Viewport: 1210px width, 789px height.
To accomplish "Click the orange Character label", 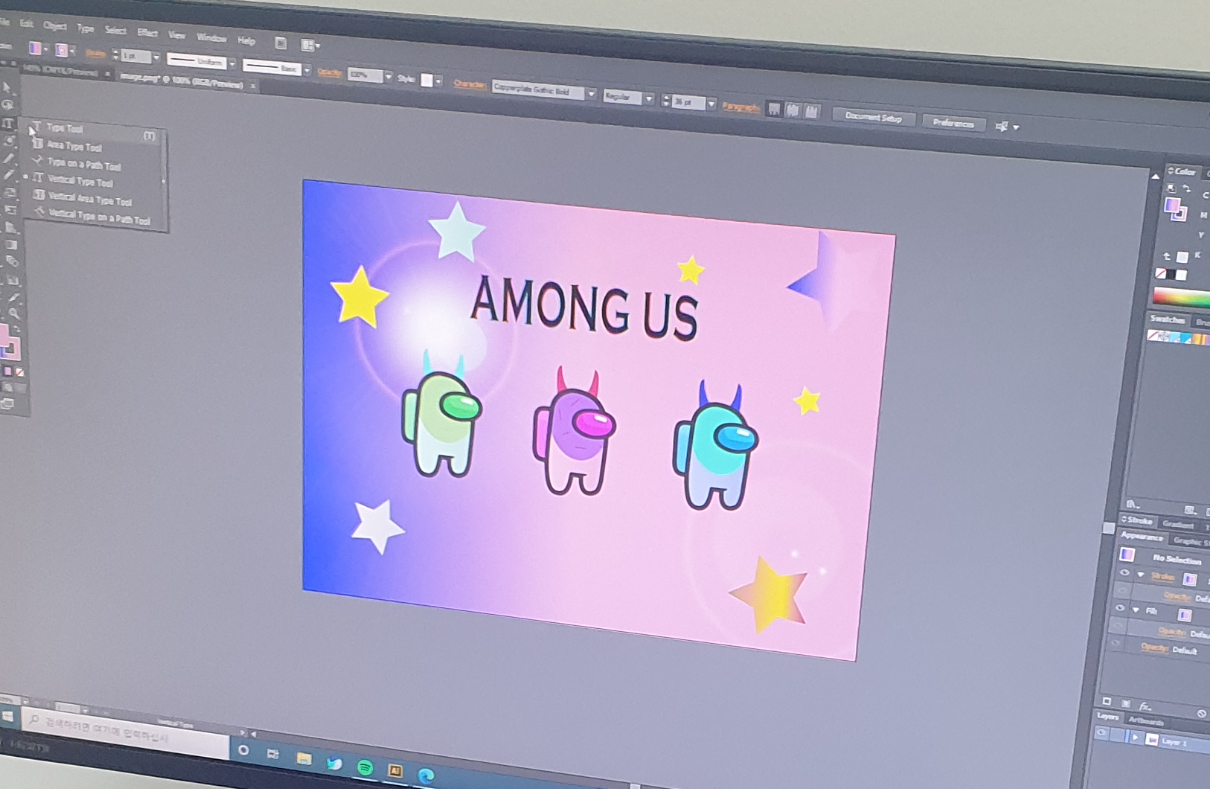I will click(469, 84).
